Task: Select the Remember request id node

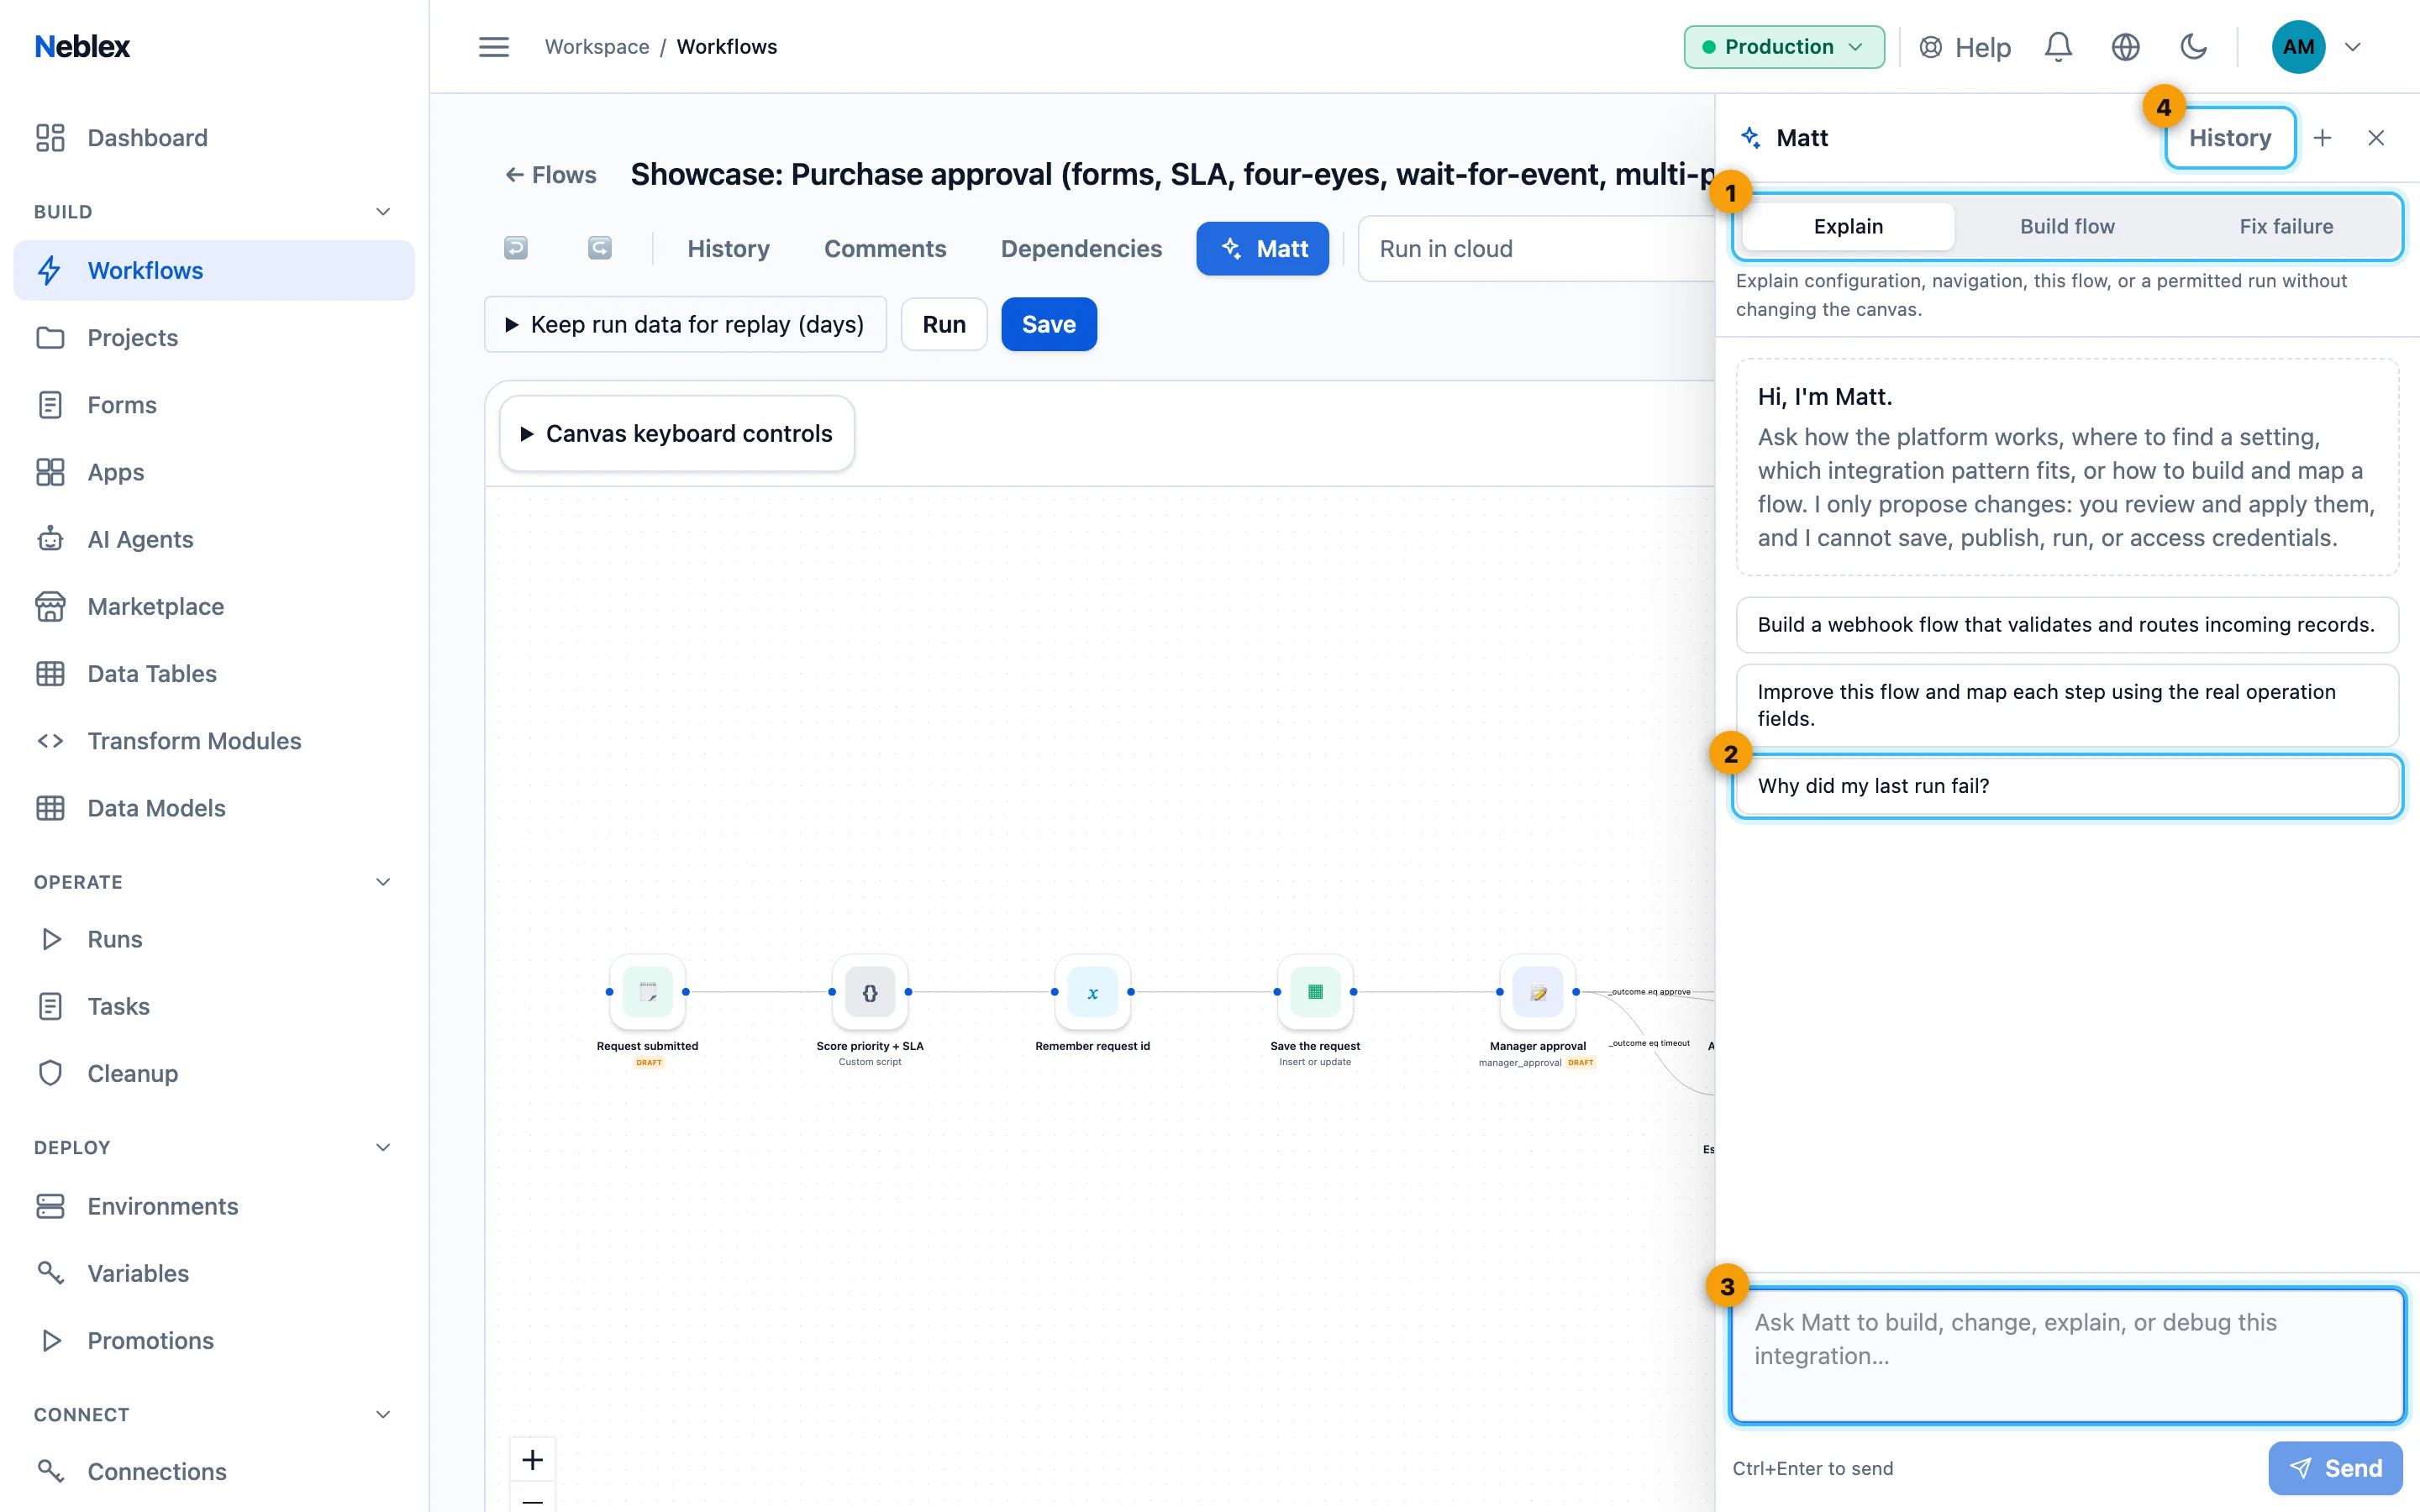Action: click(x=1093, y=992)
